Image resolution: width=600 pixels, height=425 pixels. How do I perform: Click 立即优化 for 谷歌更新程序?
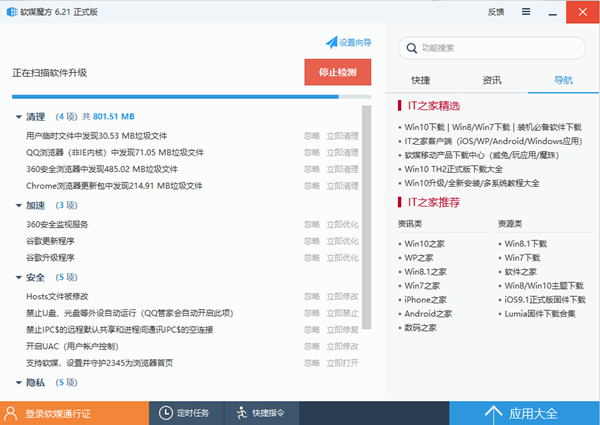[342, 241]
